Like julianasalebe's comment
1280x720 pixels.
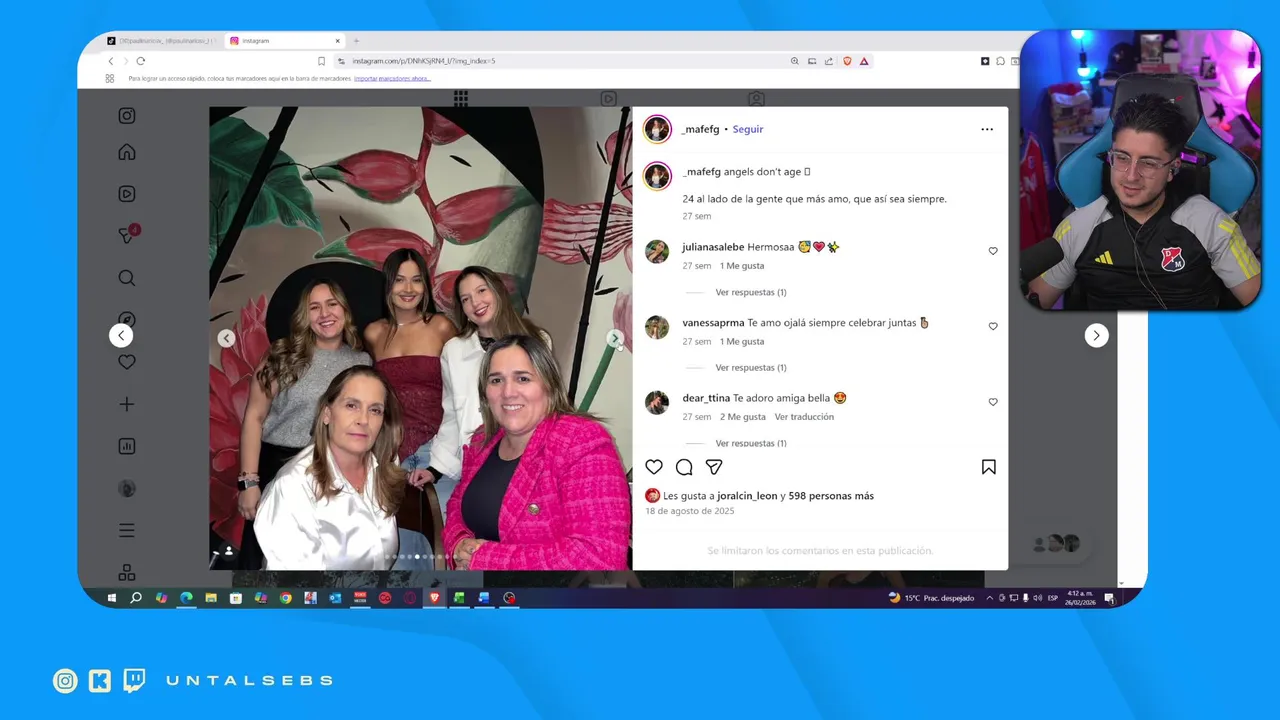[x=993, y=251]
